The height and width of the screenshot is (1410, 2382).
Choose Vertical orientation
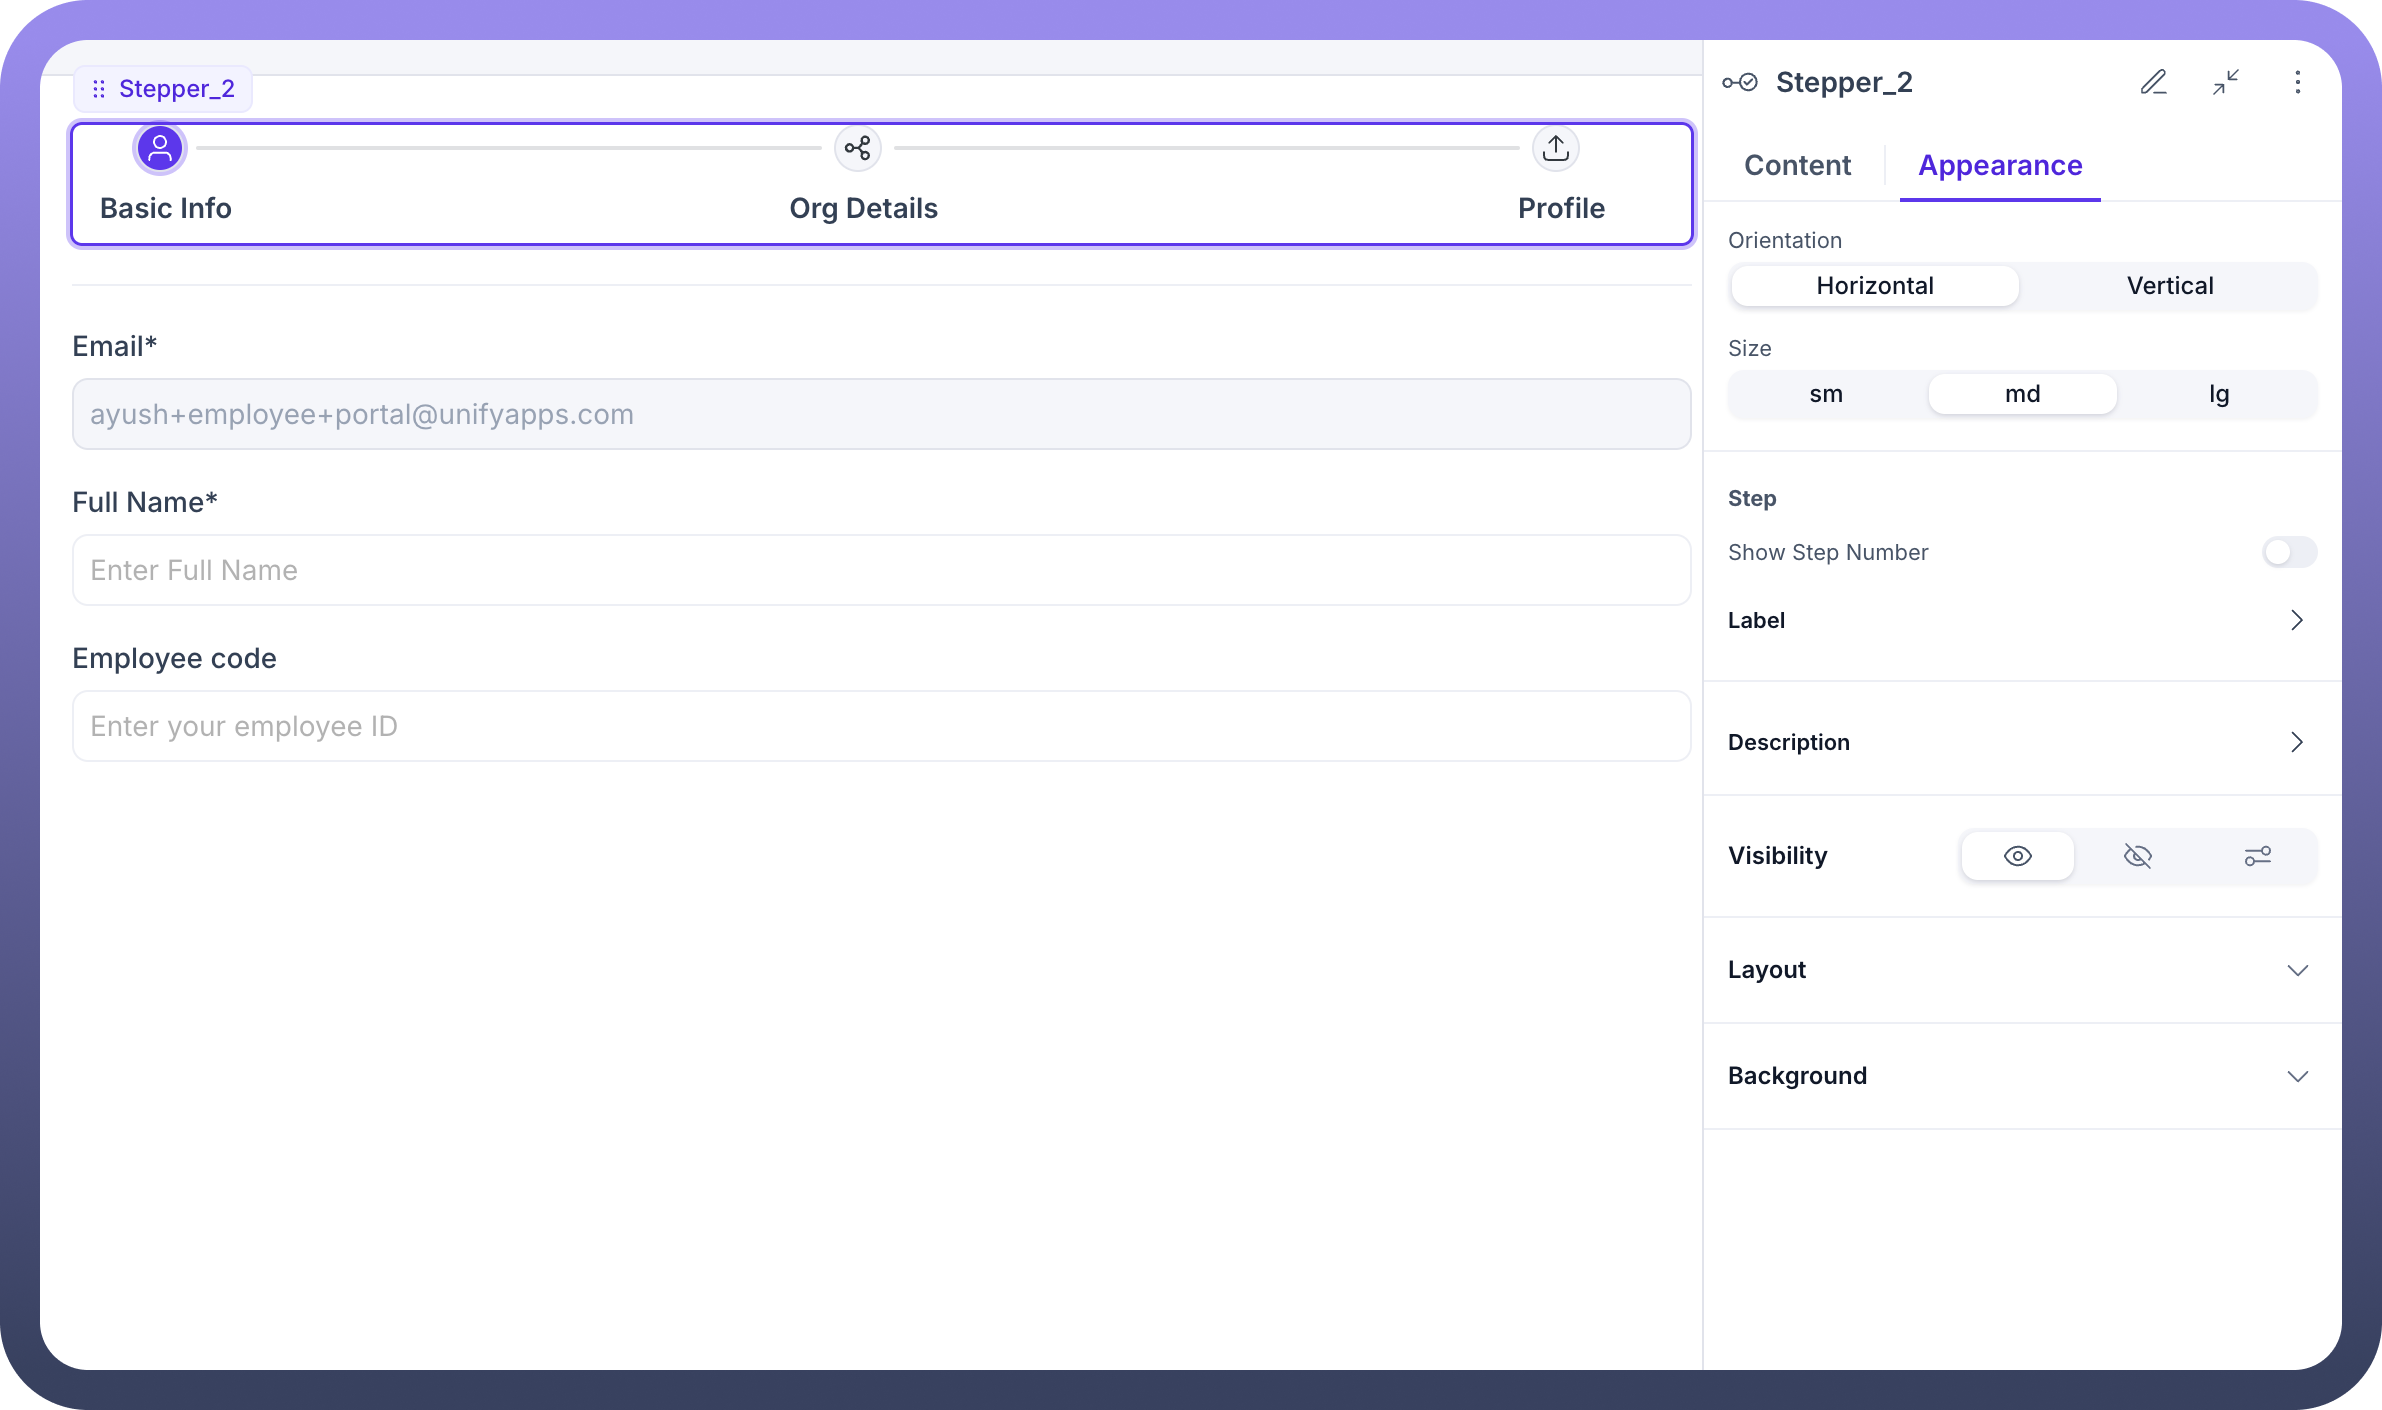pos(2169,286)
